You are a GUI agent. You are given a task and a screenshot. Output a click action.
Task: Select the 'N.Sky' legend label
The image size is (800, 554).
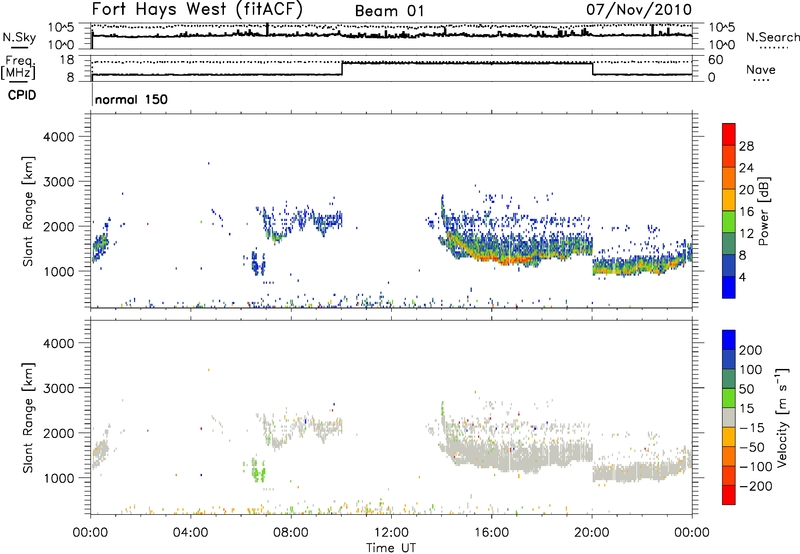coord(19,37)
